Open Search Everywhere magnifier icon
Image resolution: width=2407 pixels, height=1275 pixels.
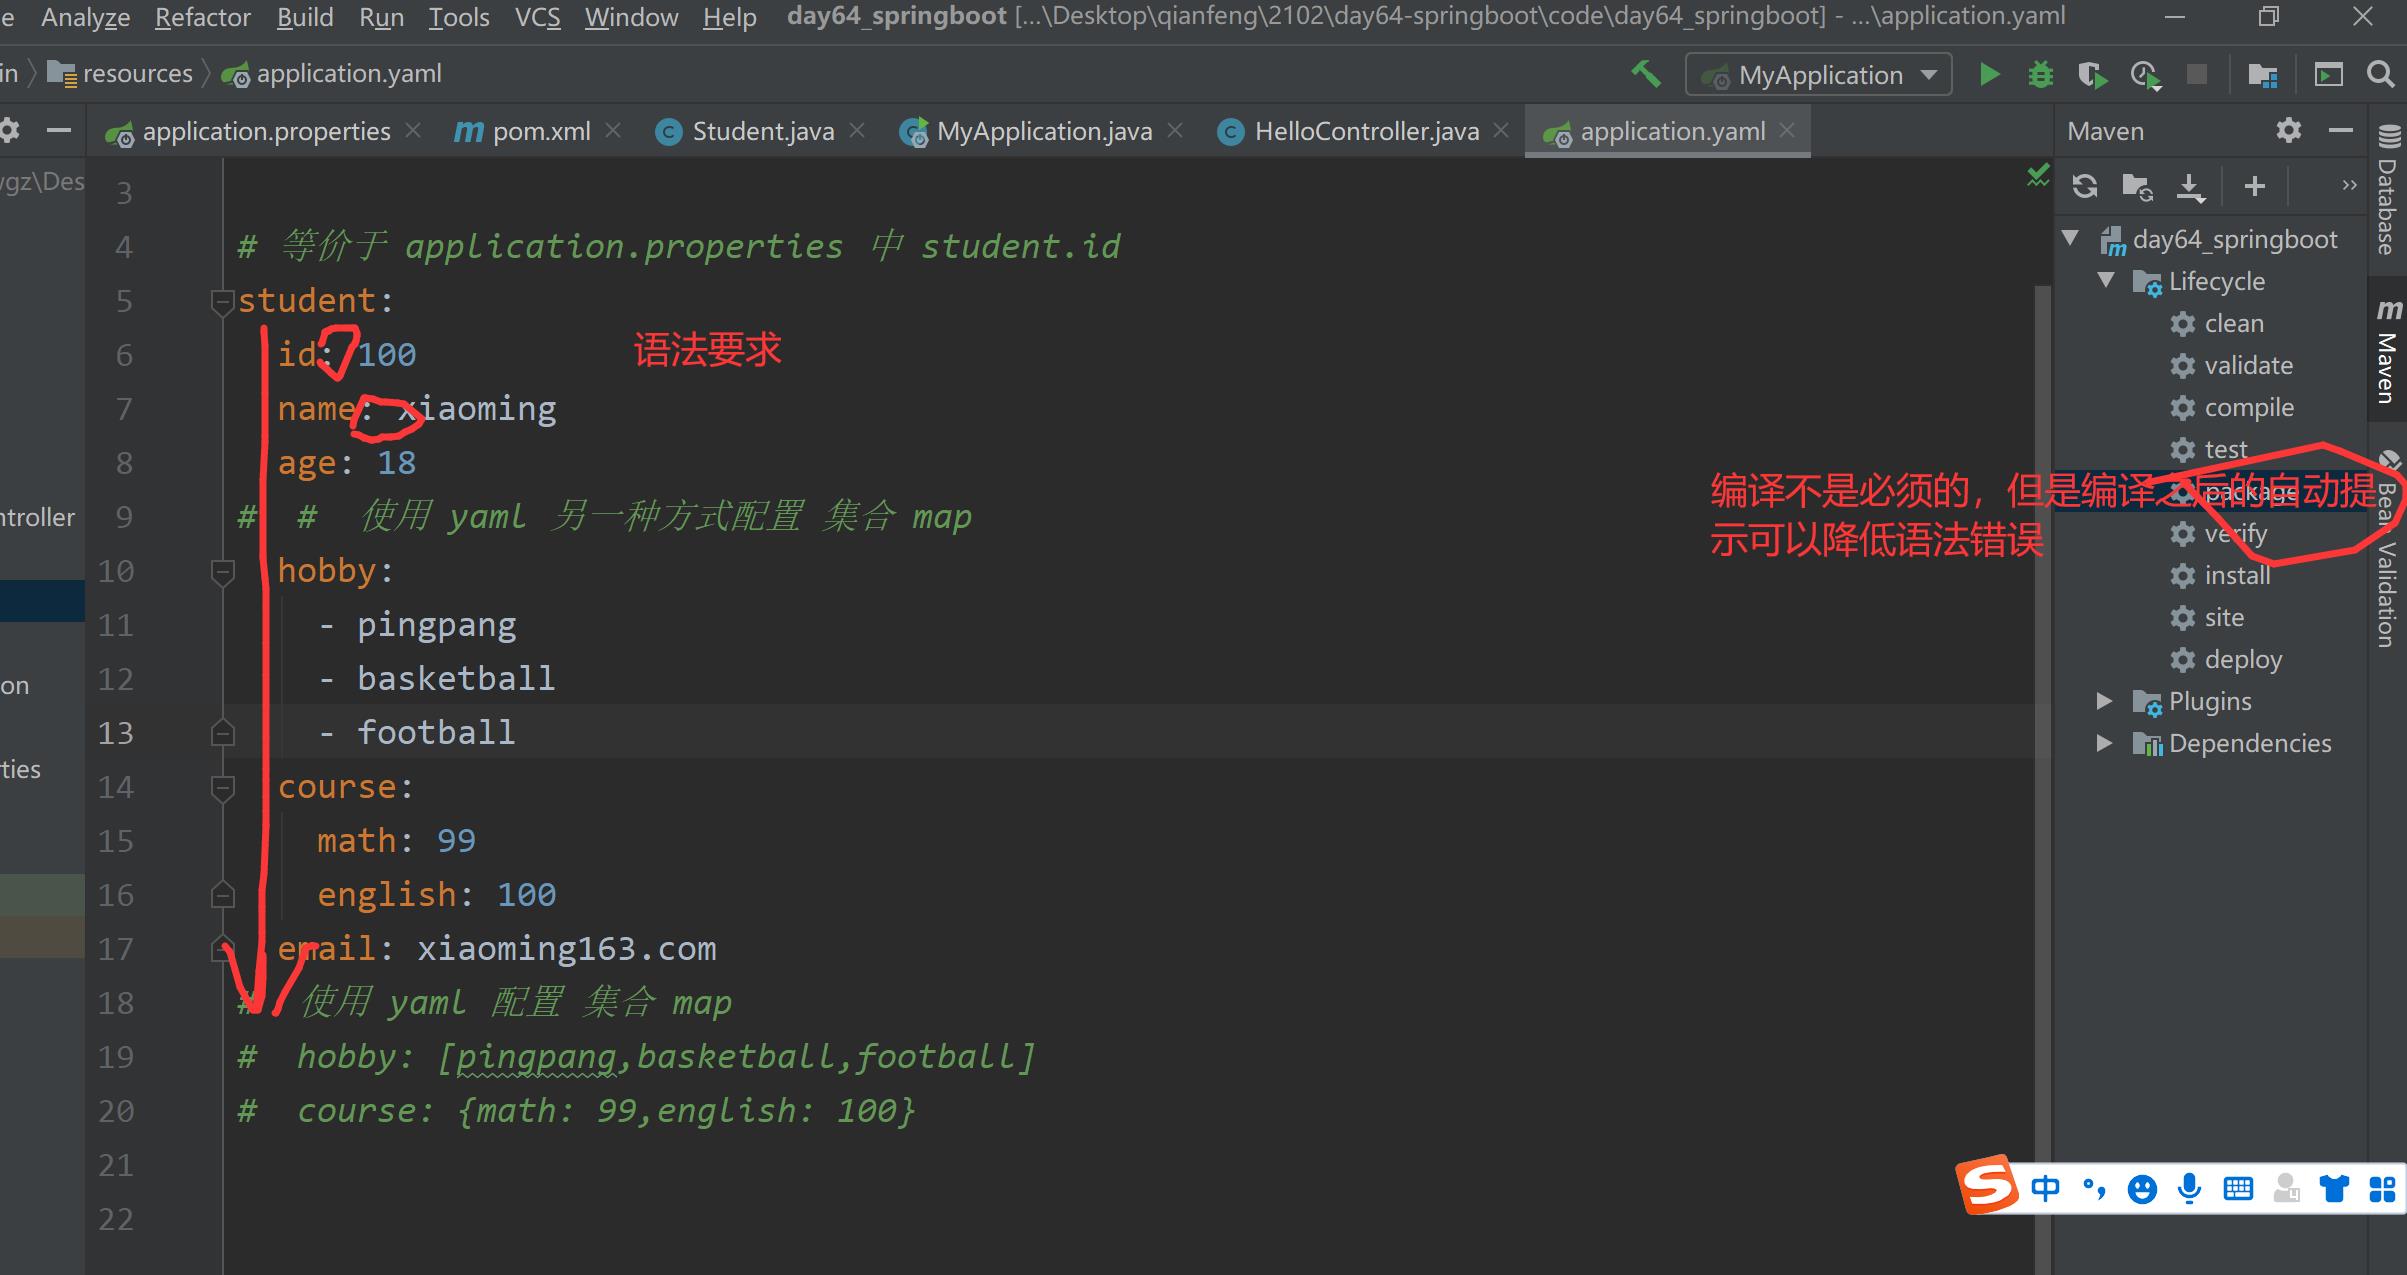click(2381, 75)
